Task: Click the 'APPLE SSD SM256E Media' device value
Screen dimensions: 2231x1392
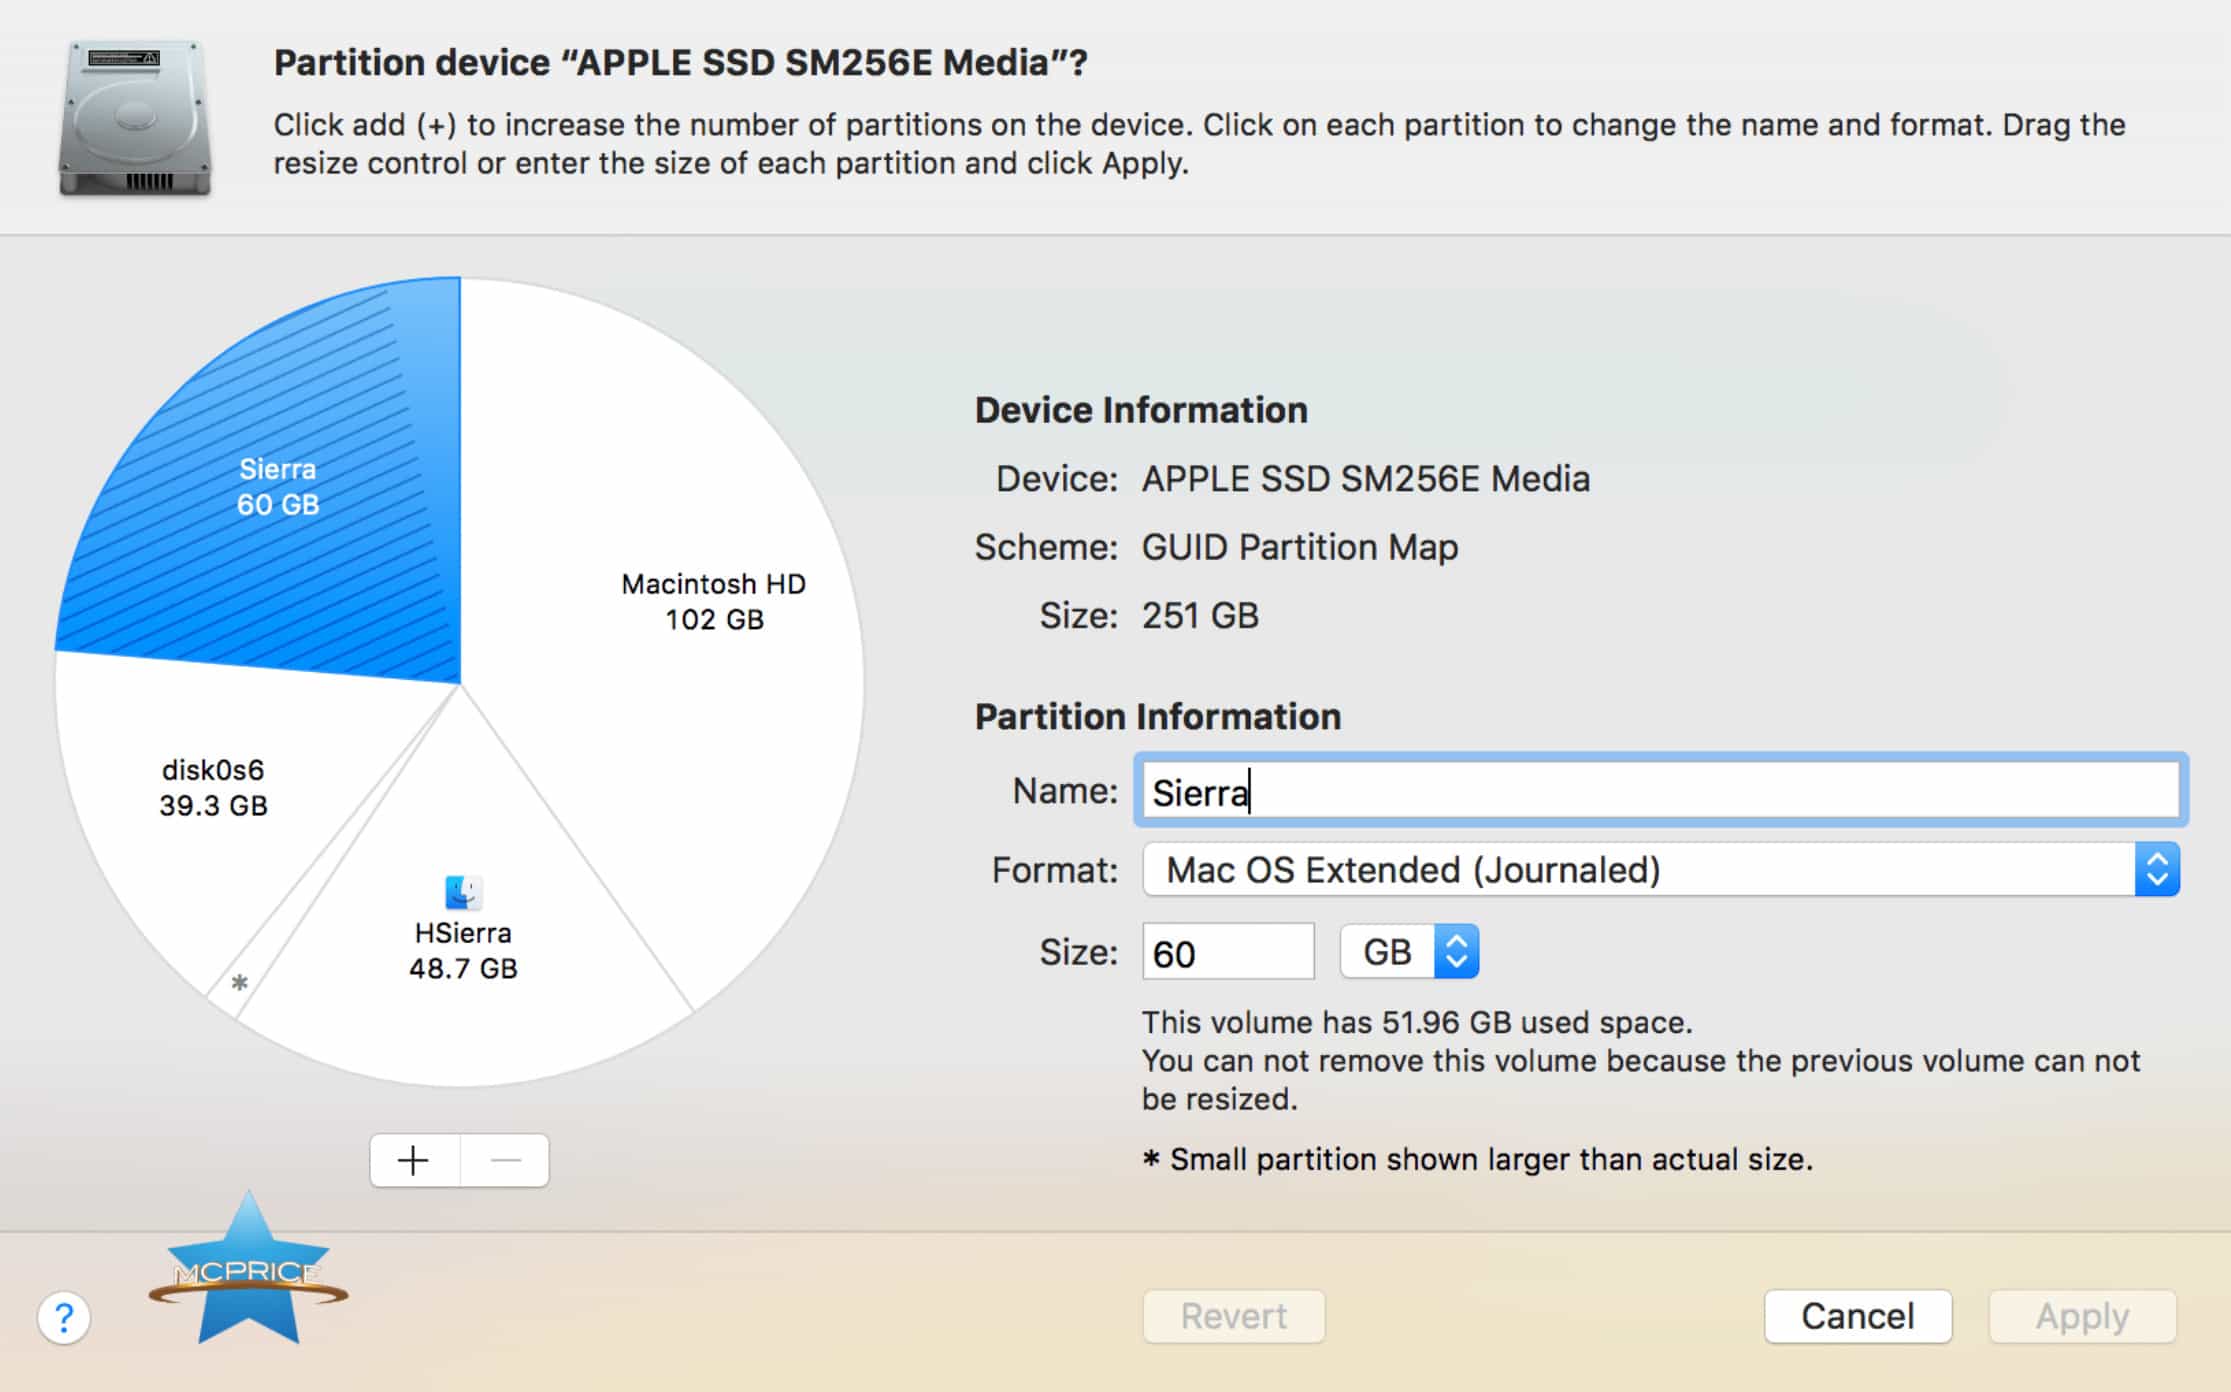Action: tap(1366, 479)
